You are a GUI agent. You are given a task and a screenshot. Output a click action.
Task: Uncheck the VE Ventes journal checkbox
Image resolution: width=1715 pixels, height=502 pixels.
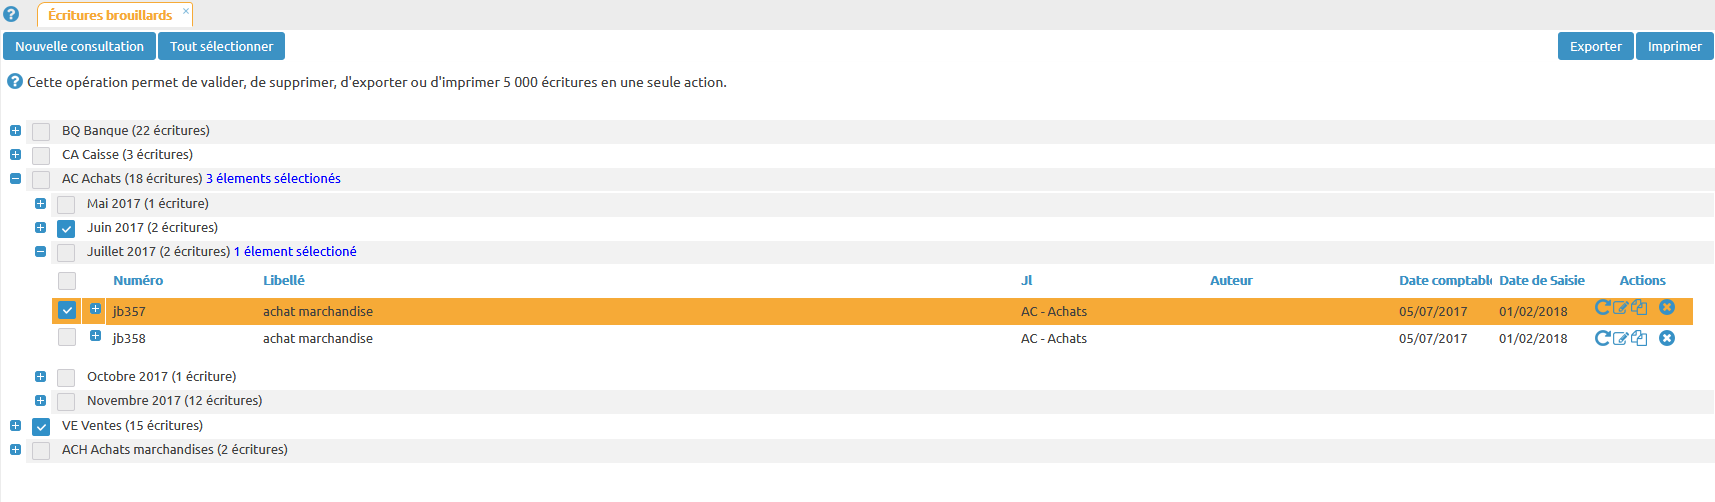coord(41,426)
